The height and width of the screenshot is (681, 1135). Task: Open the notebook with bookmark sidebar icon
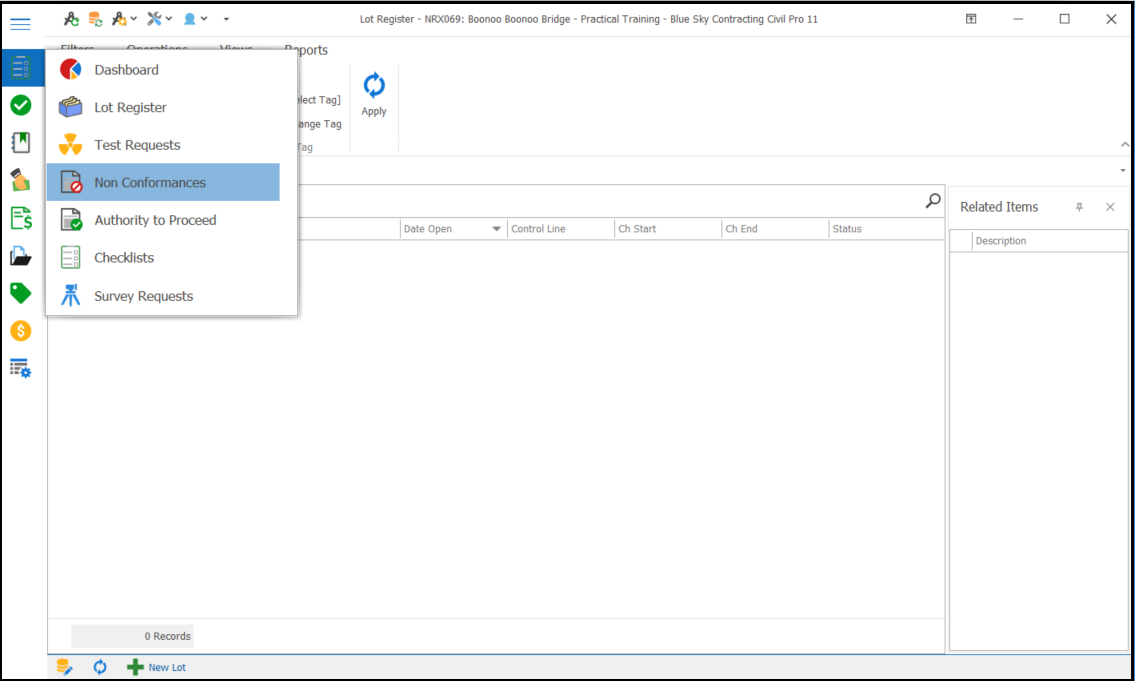(20, 142)
